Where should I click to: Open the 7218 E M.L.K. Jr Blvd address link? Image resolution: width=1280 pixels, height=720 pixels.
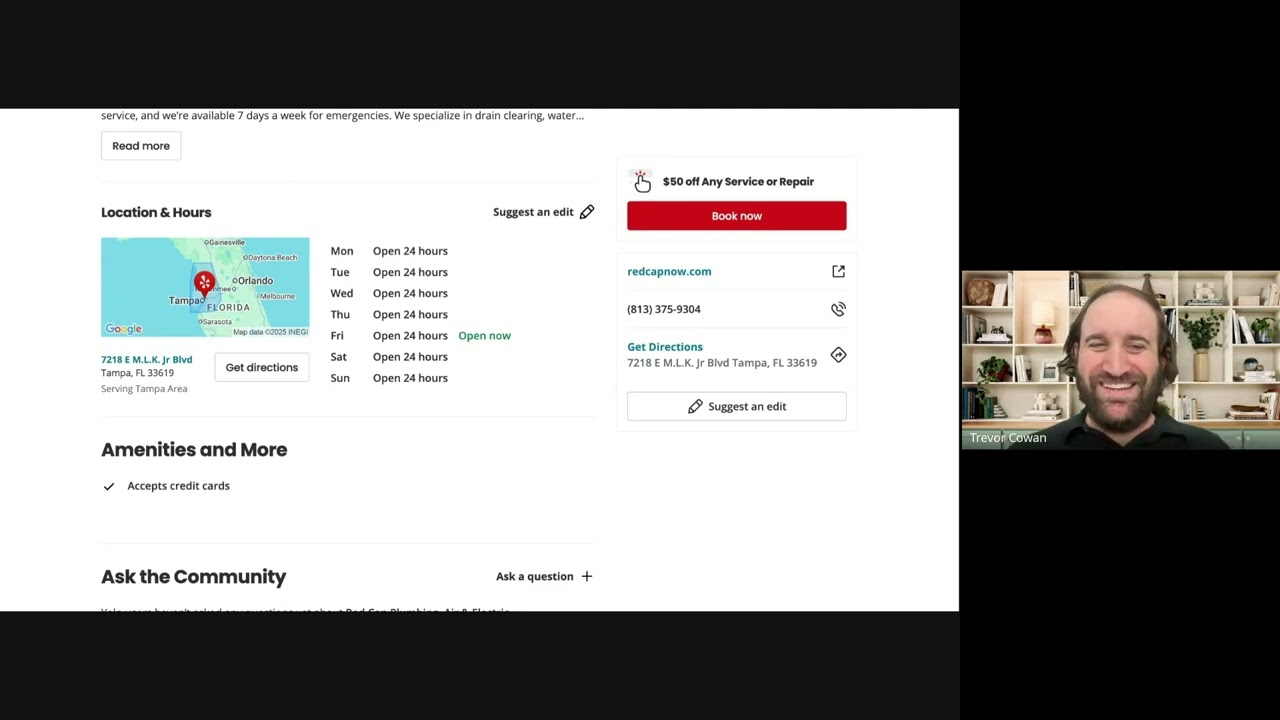point(146,359)
